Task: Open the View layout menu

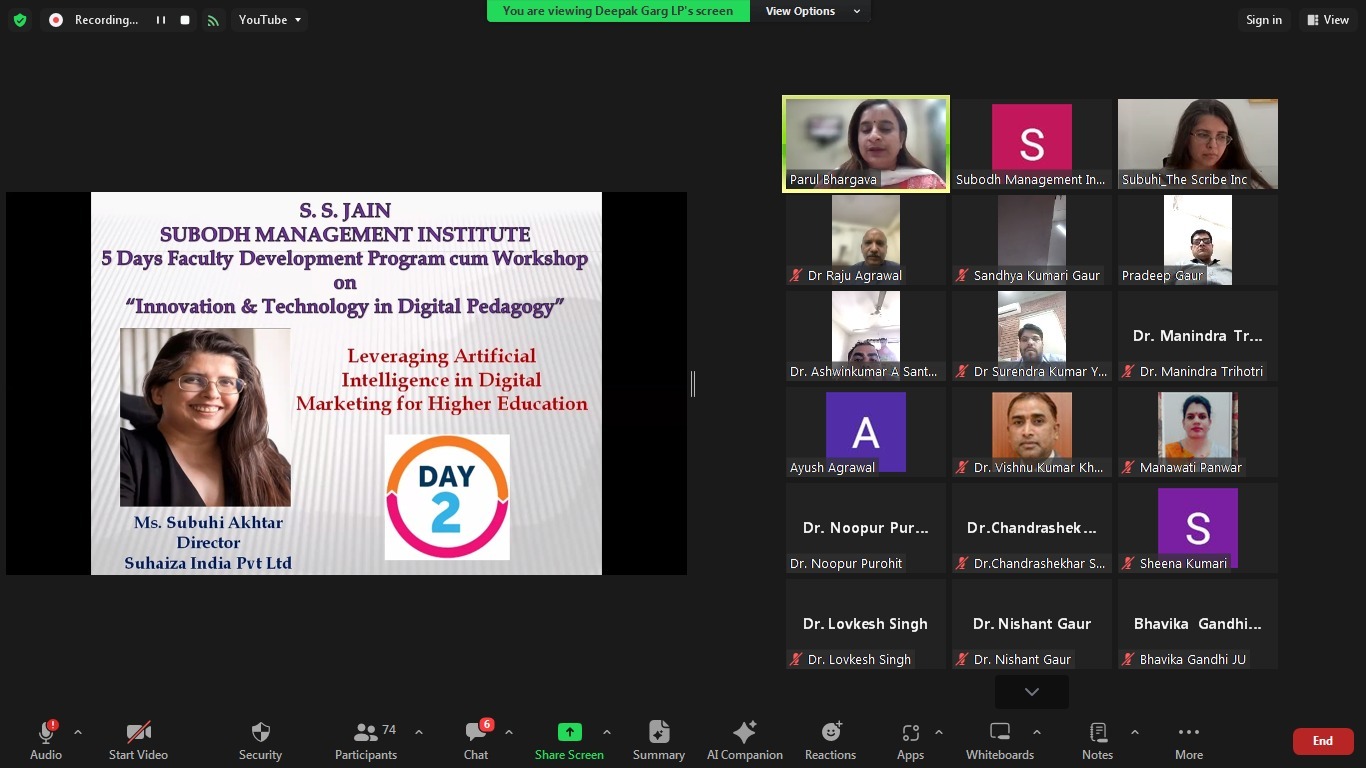Action: [1328, 20]
